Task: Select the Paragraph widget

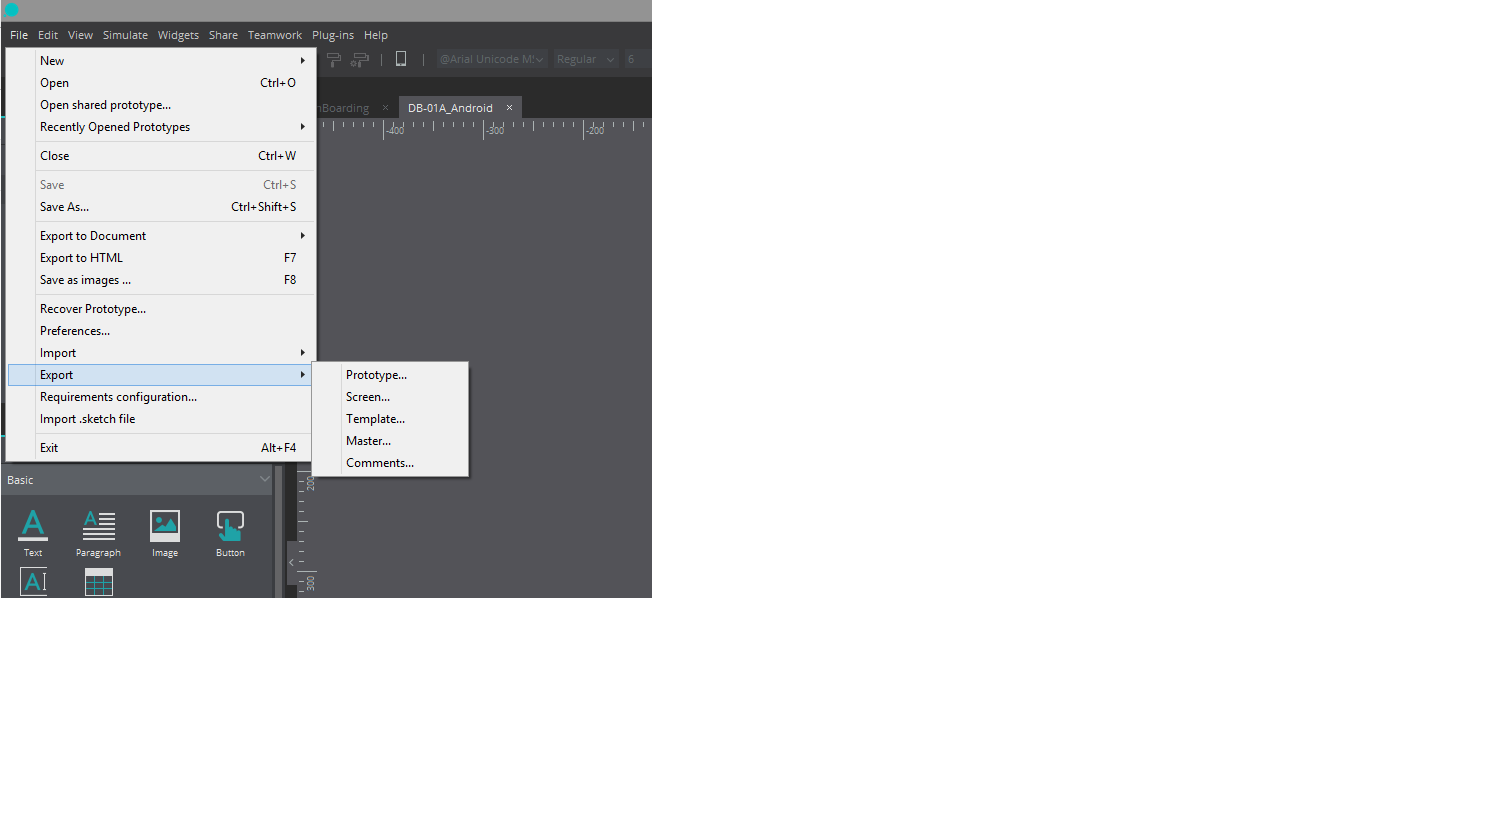Action: point(98,531)
